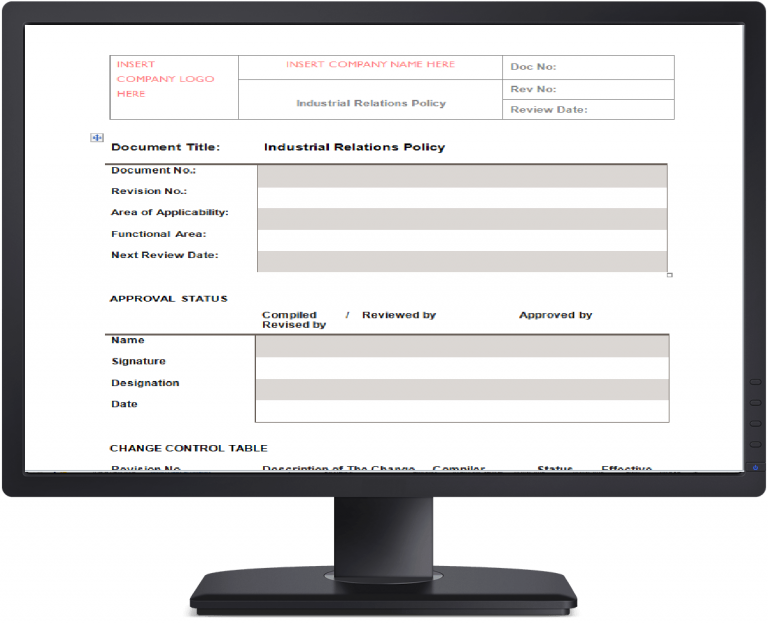Click the Review Date: header cell

(587, 110)
